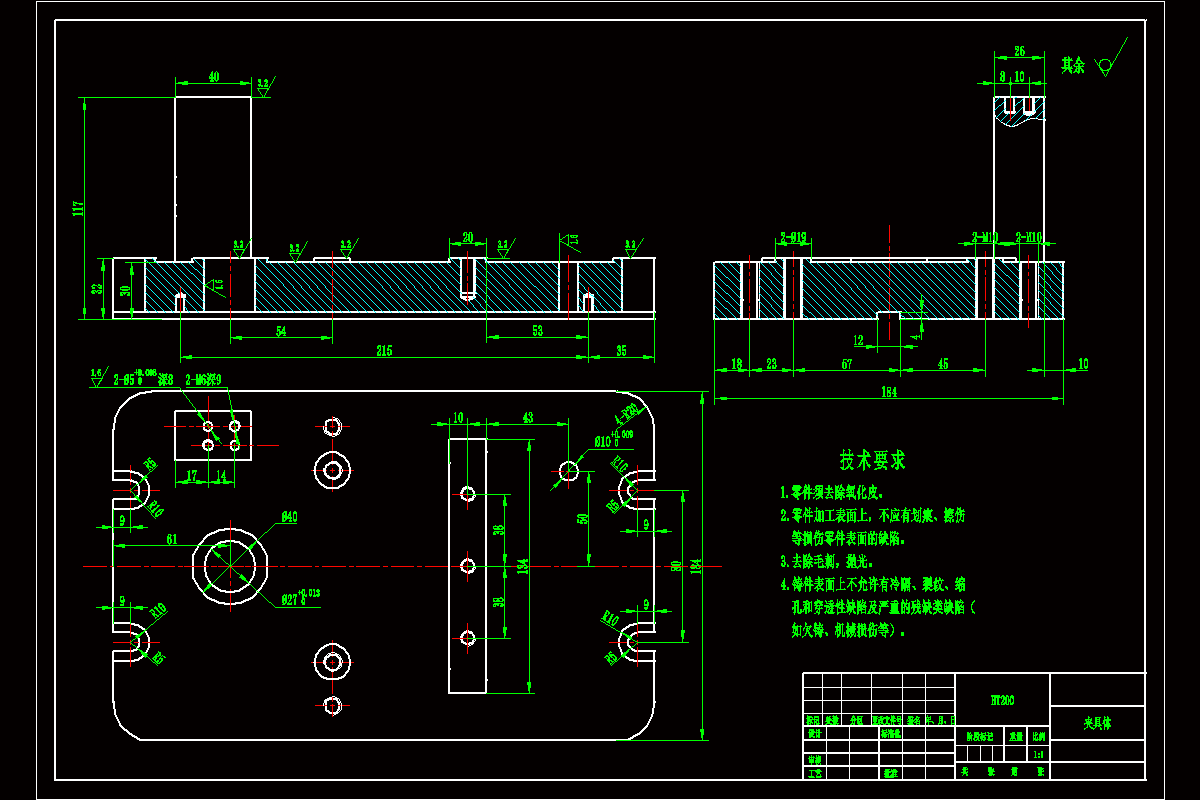Viewport: 1200px width, 800px height.
Task: Click the '61' dimension in plan view
Action: (172, 539)
